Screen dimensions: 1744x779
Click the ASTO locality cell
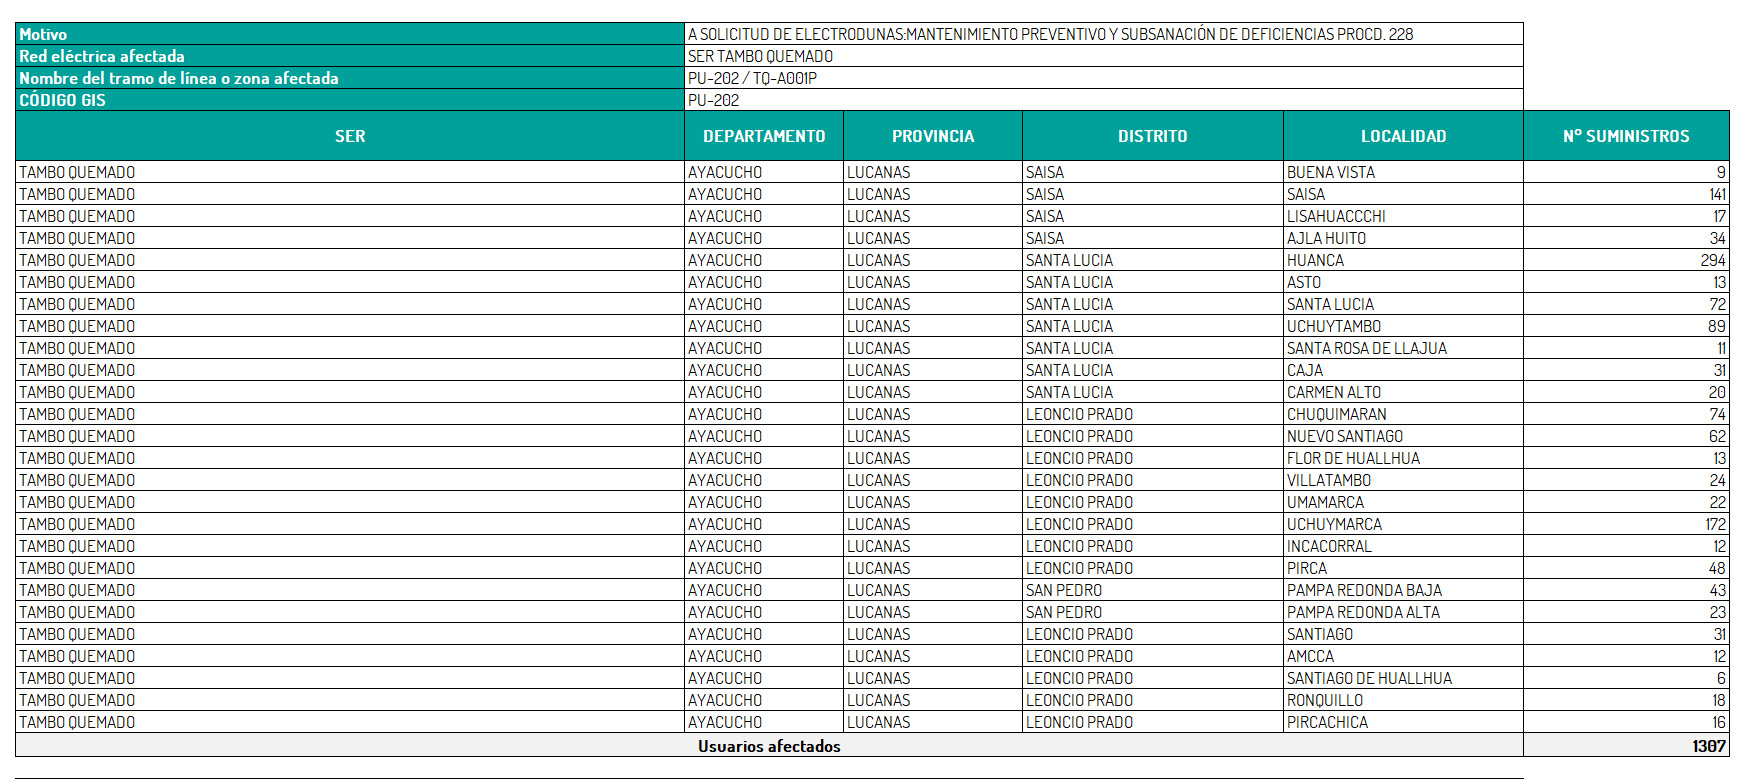(x=1403, y=282)
